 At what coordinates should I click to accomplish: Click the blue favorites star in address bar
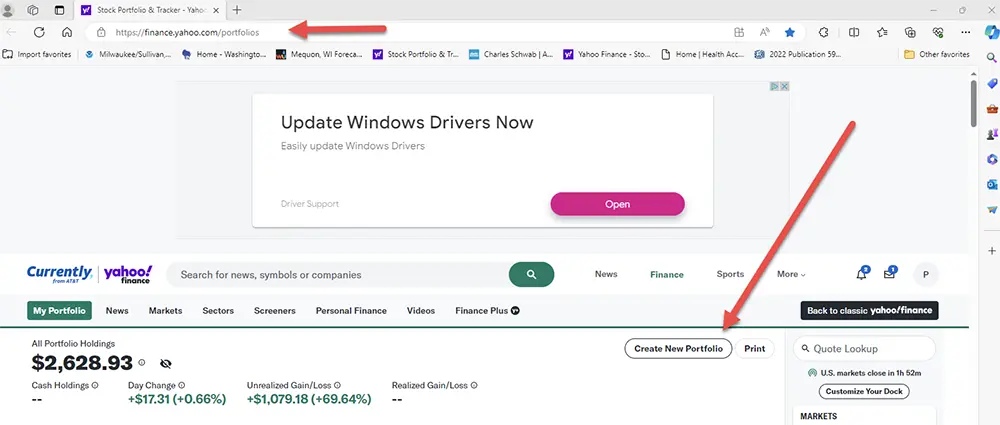coord(789,32)
